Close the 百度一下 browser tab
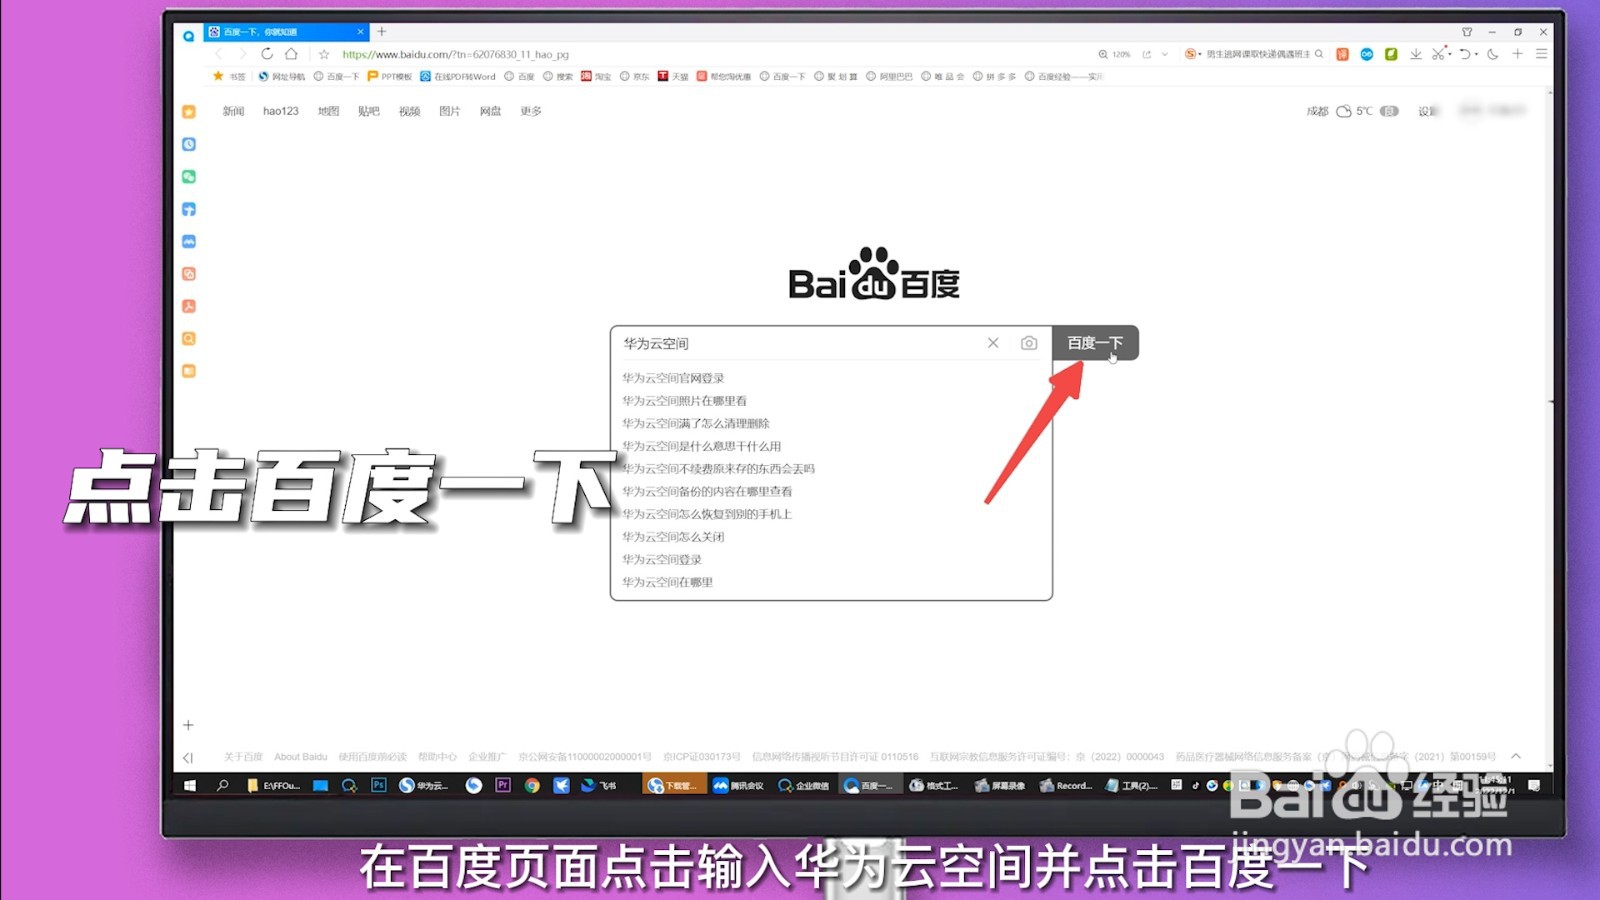Viewport: 1600px width, 900px height. (x=360, y=32)
